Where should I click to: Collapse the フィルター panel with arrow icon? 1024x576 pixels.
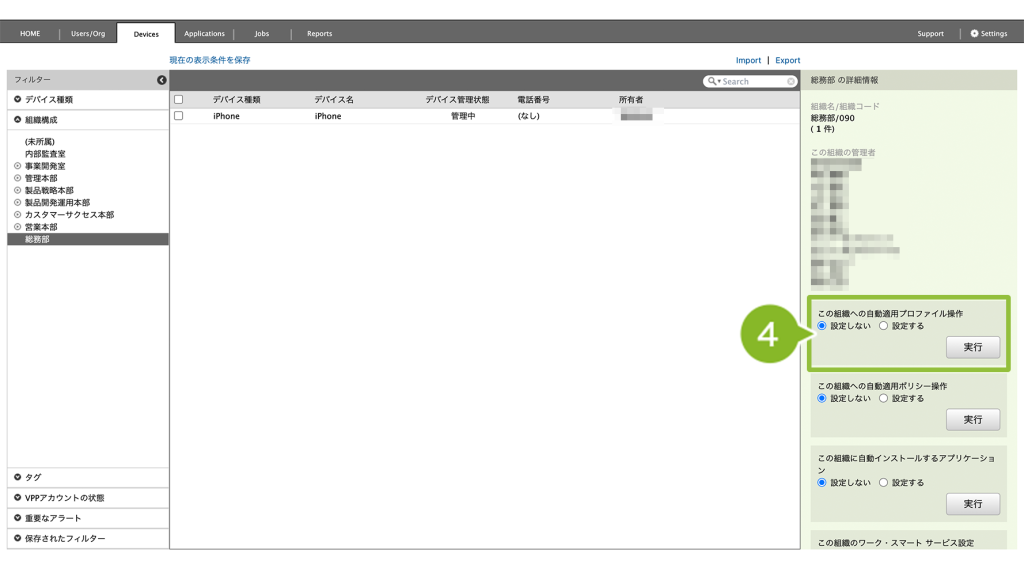click(x=162, y=80)
